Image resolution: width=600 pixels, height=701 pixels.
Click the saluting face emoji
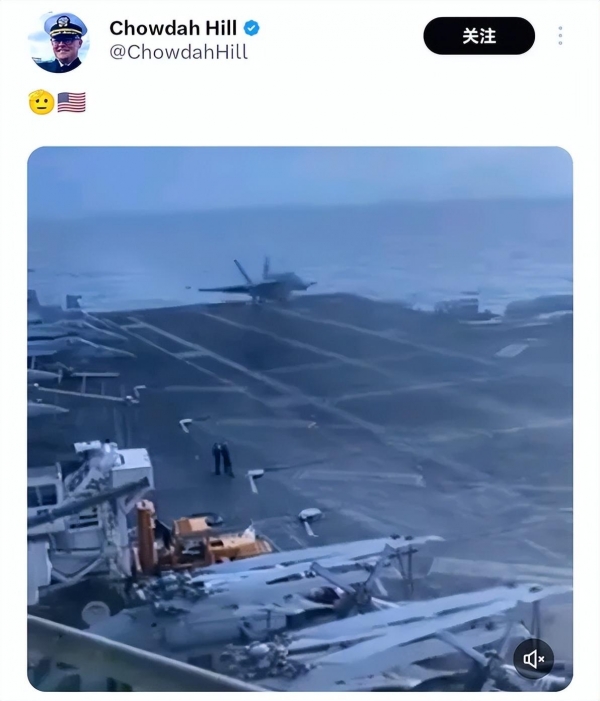(x=41, y=102)
